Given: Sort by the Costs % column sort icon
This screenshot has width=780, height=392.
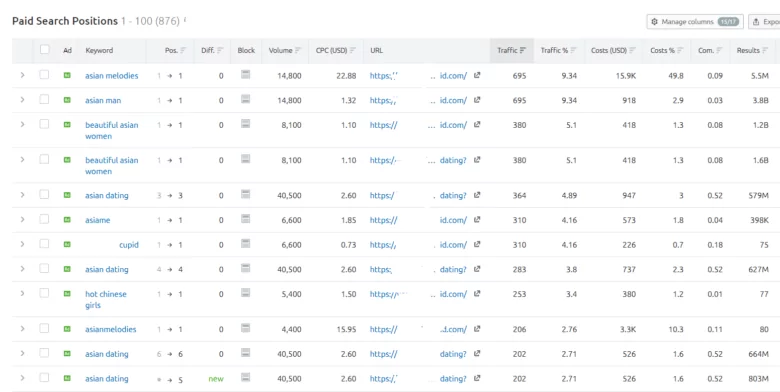Looking at the screenshot, I should click(680, 50).
